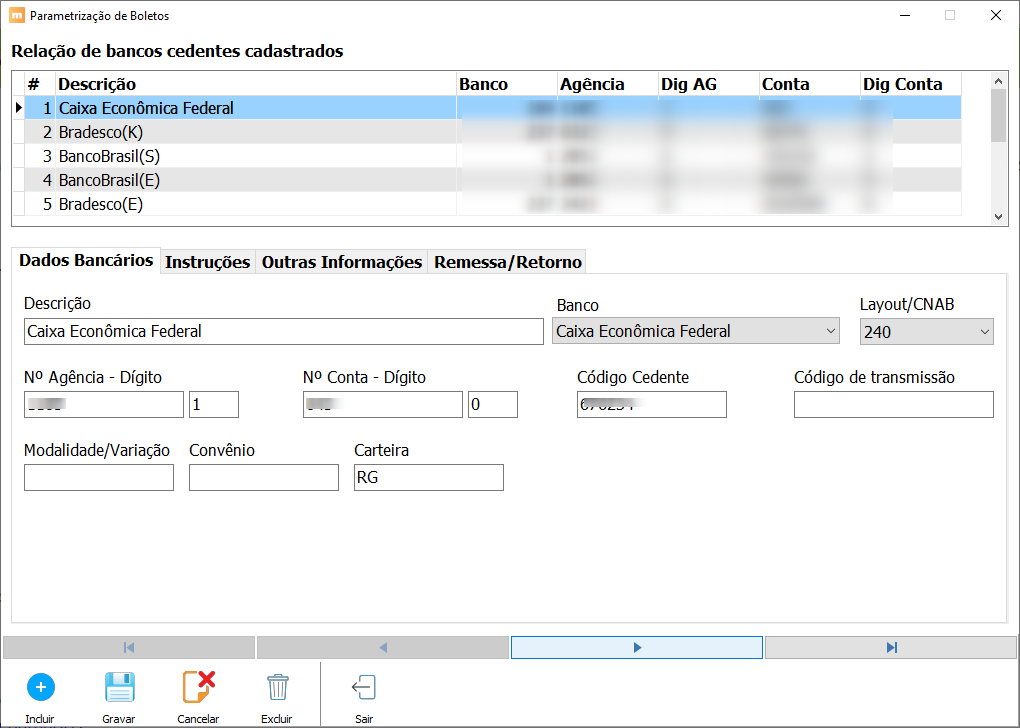Screen dimensions: 1020x728
Task: Jump to last record arrow
Action: point(891,647)
